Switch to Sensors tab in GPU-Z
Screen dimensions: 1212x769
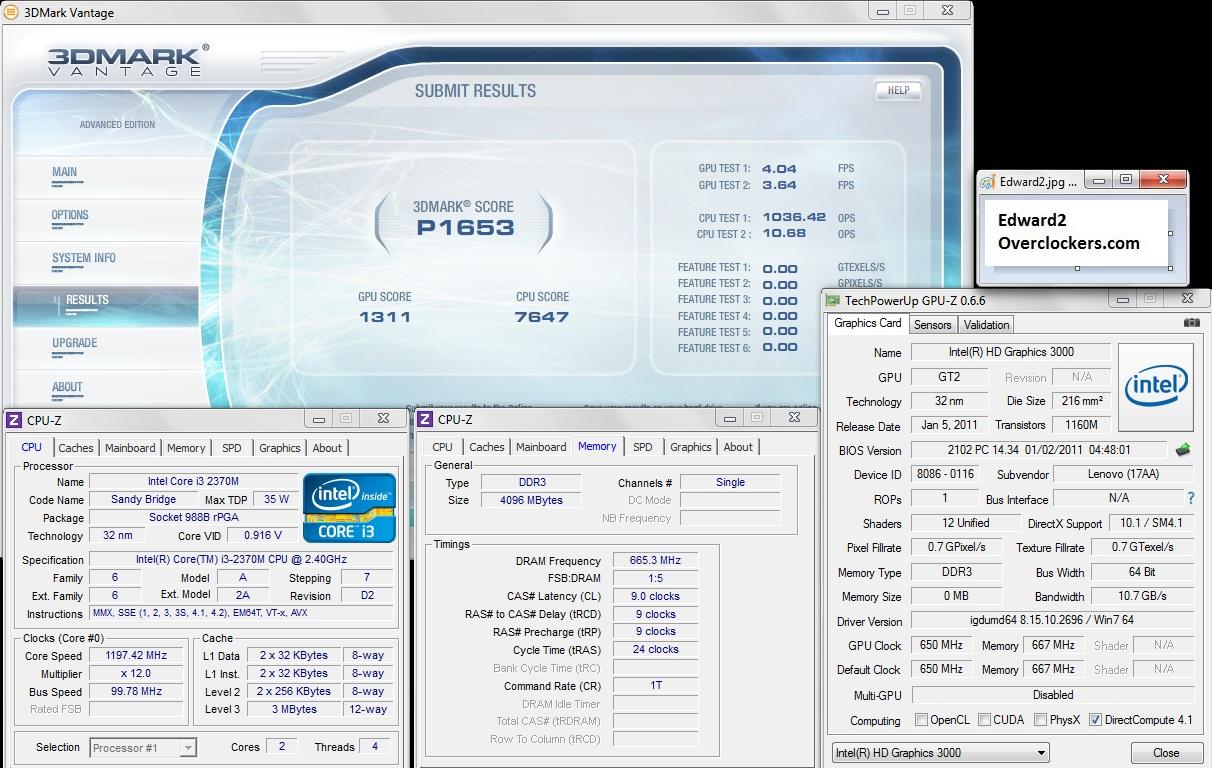tap(933, 325)
